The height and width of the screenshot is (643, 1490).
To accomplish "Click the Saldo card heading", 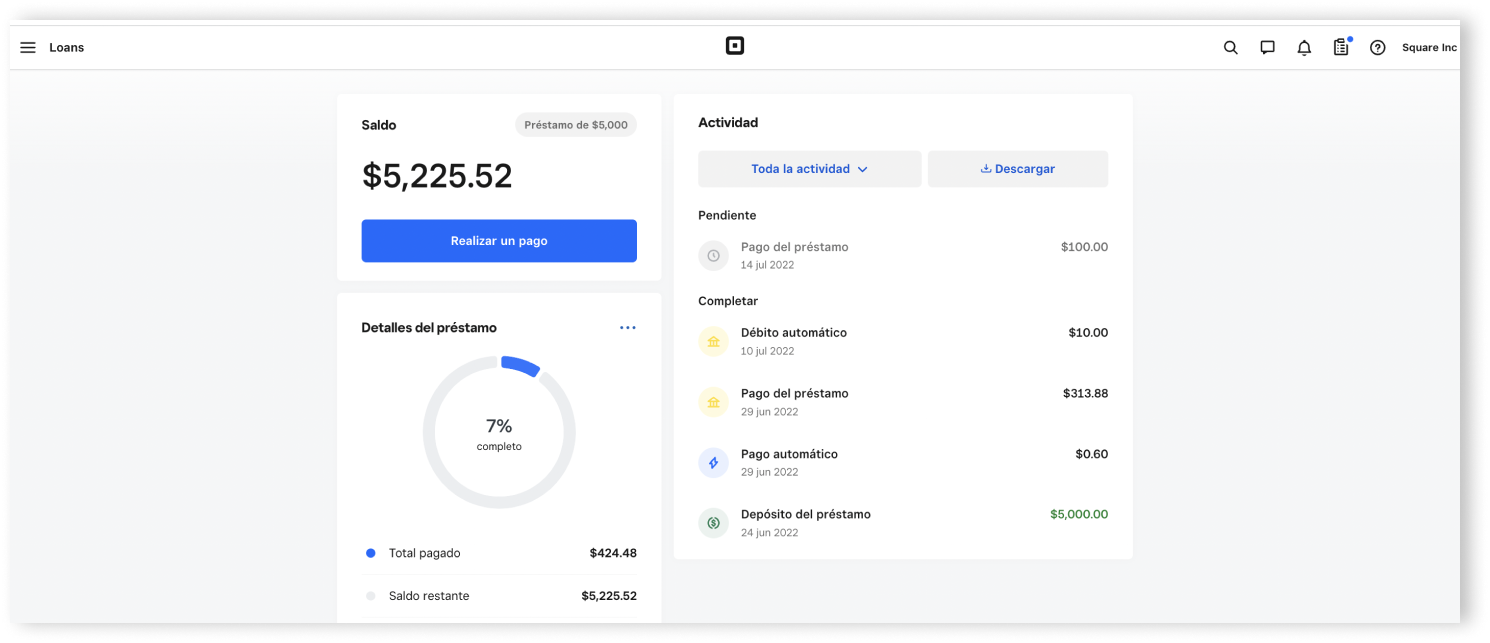I will point(379,125).
